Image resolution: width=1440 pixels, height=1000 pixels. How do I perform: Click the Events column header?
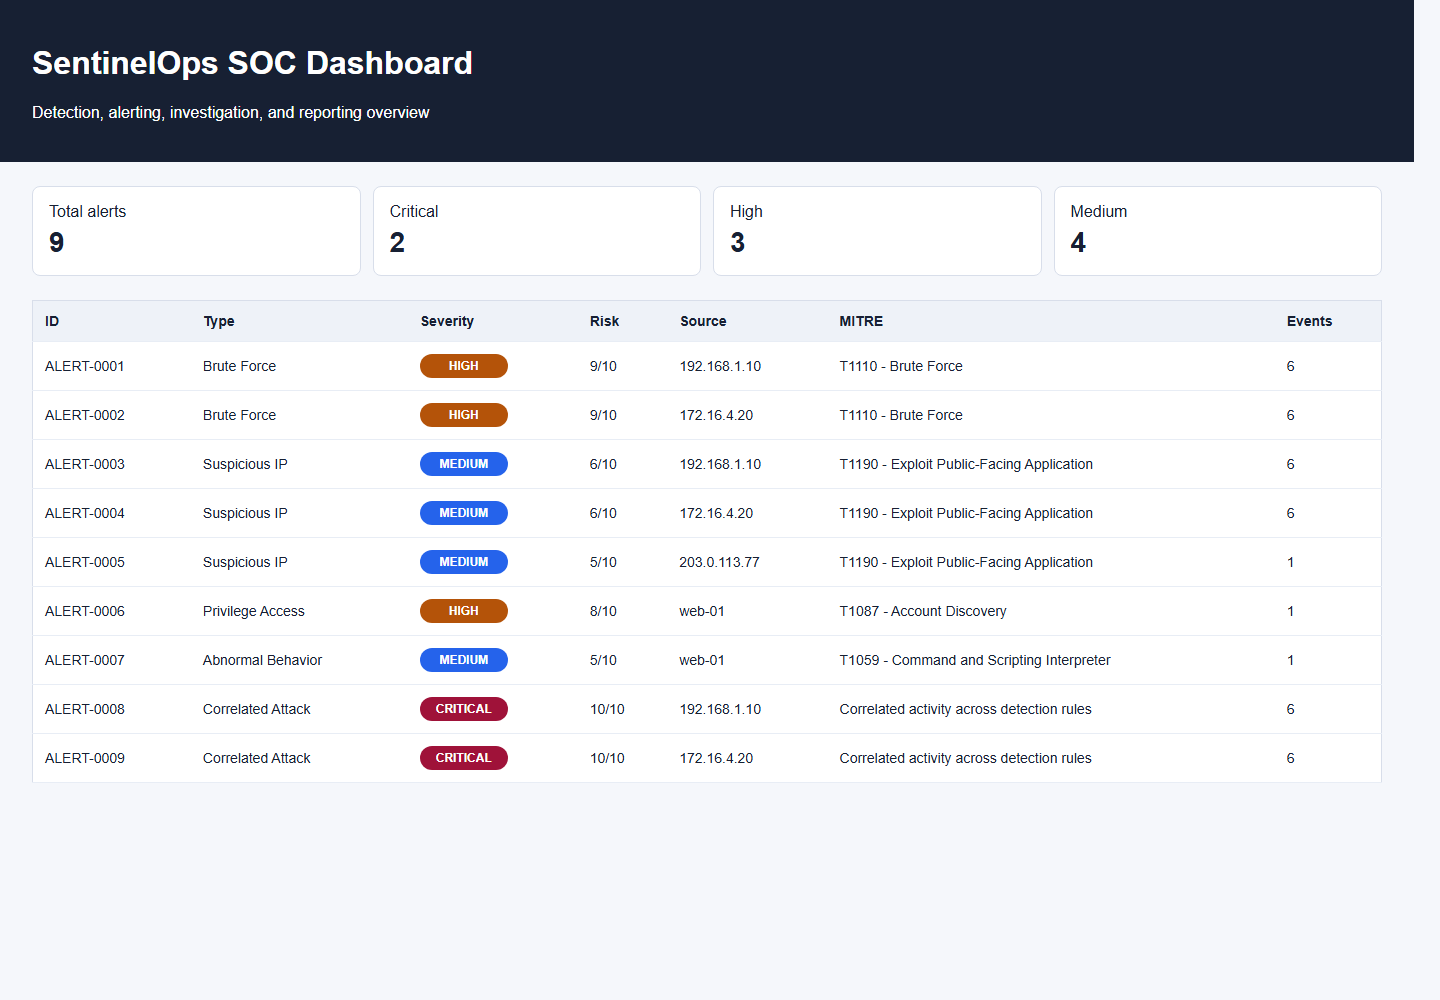click(1309, 321)
